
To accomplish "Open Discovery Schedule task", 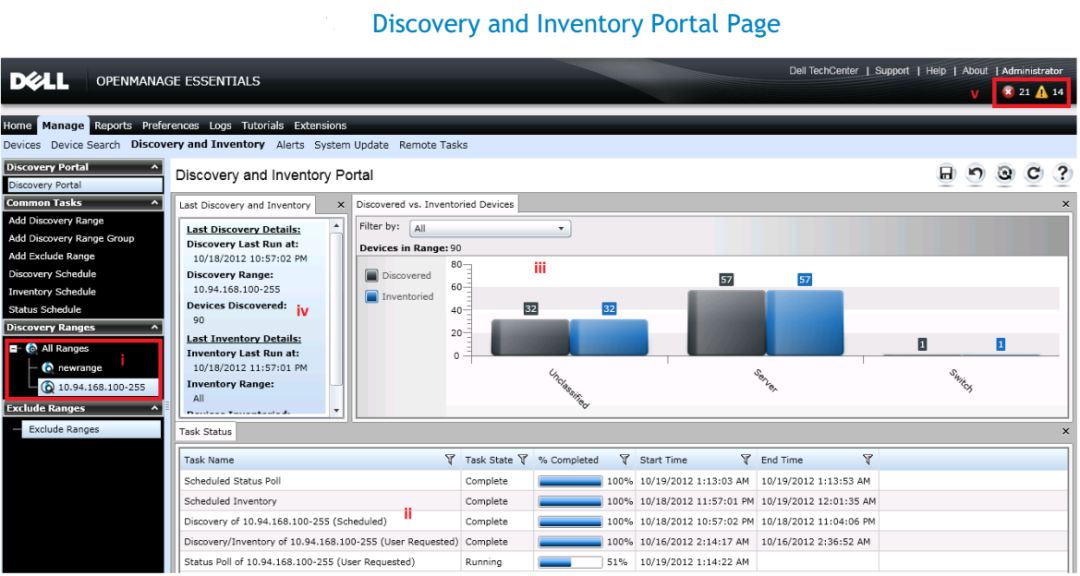I will click(x=52, y=274).
